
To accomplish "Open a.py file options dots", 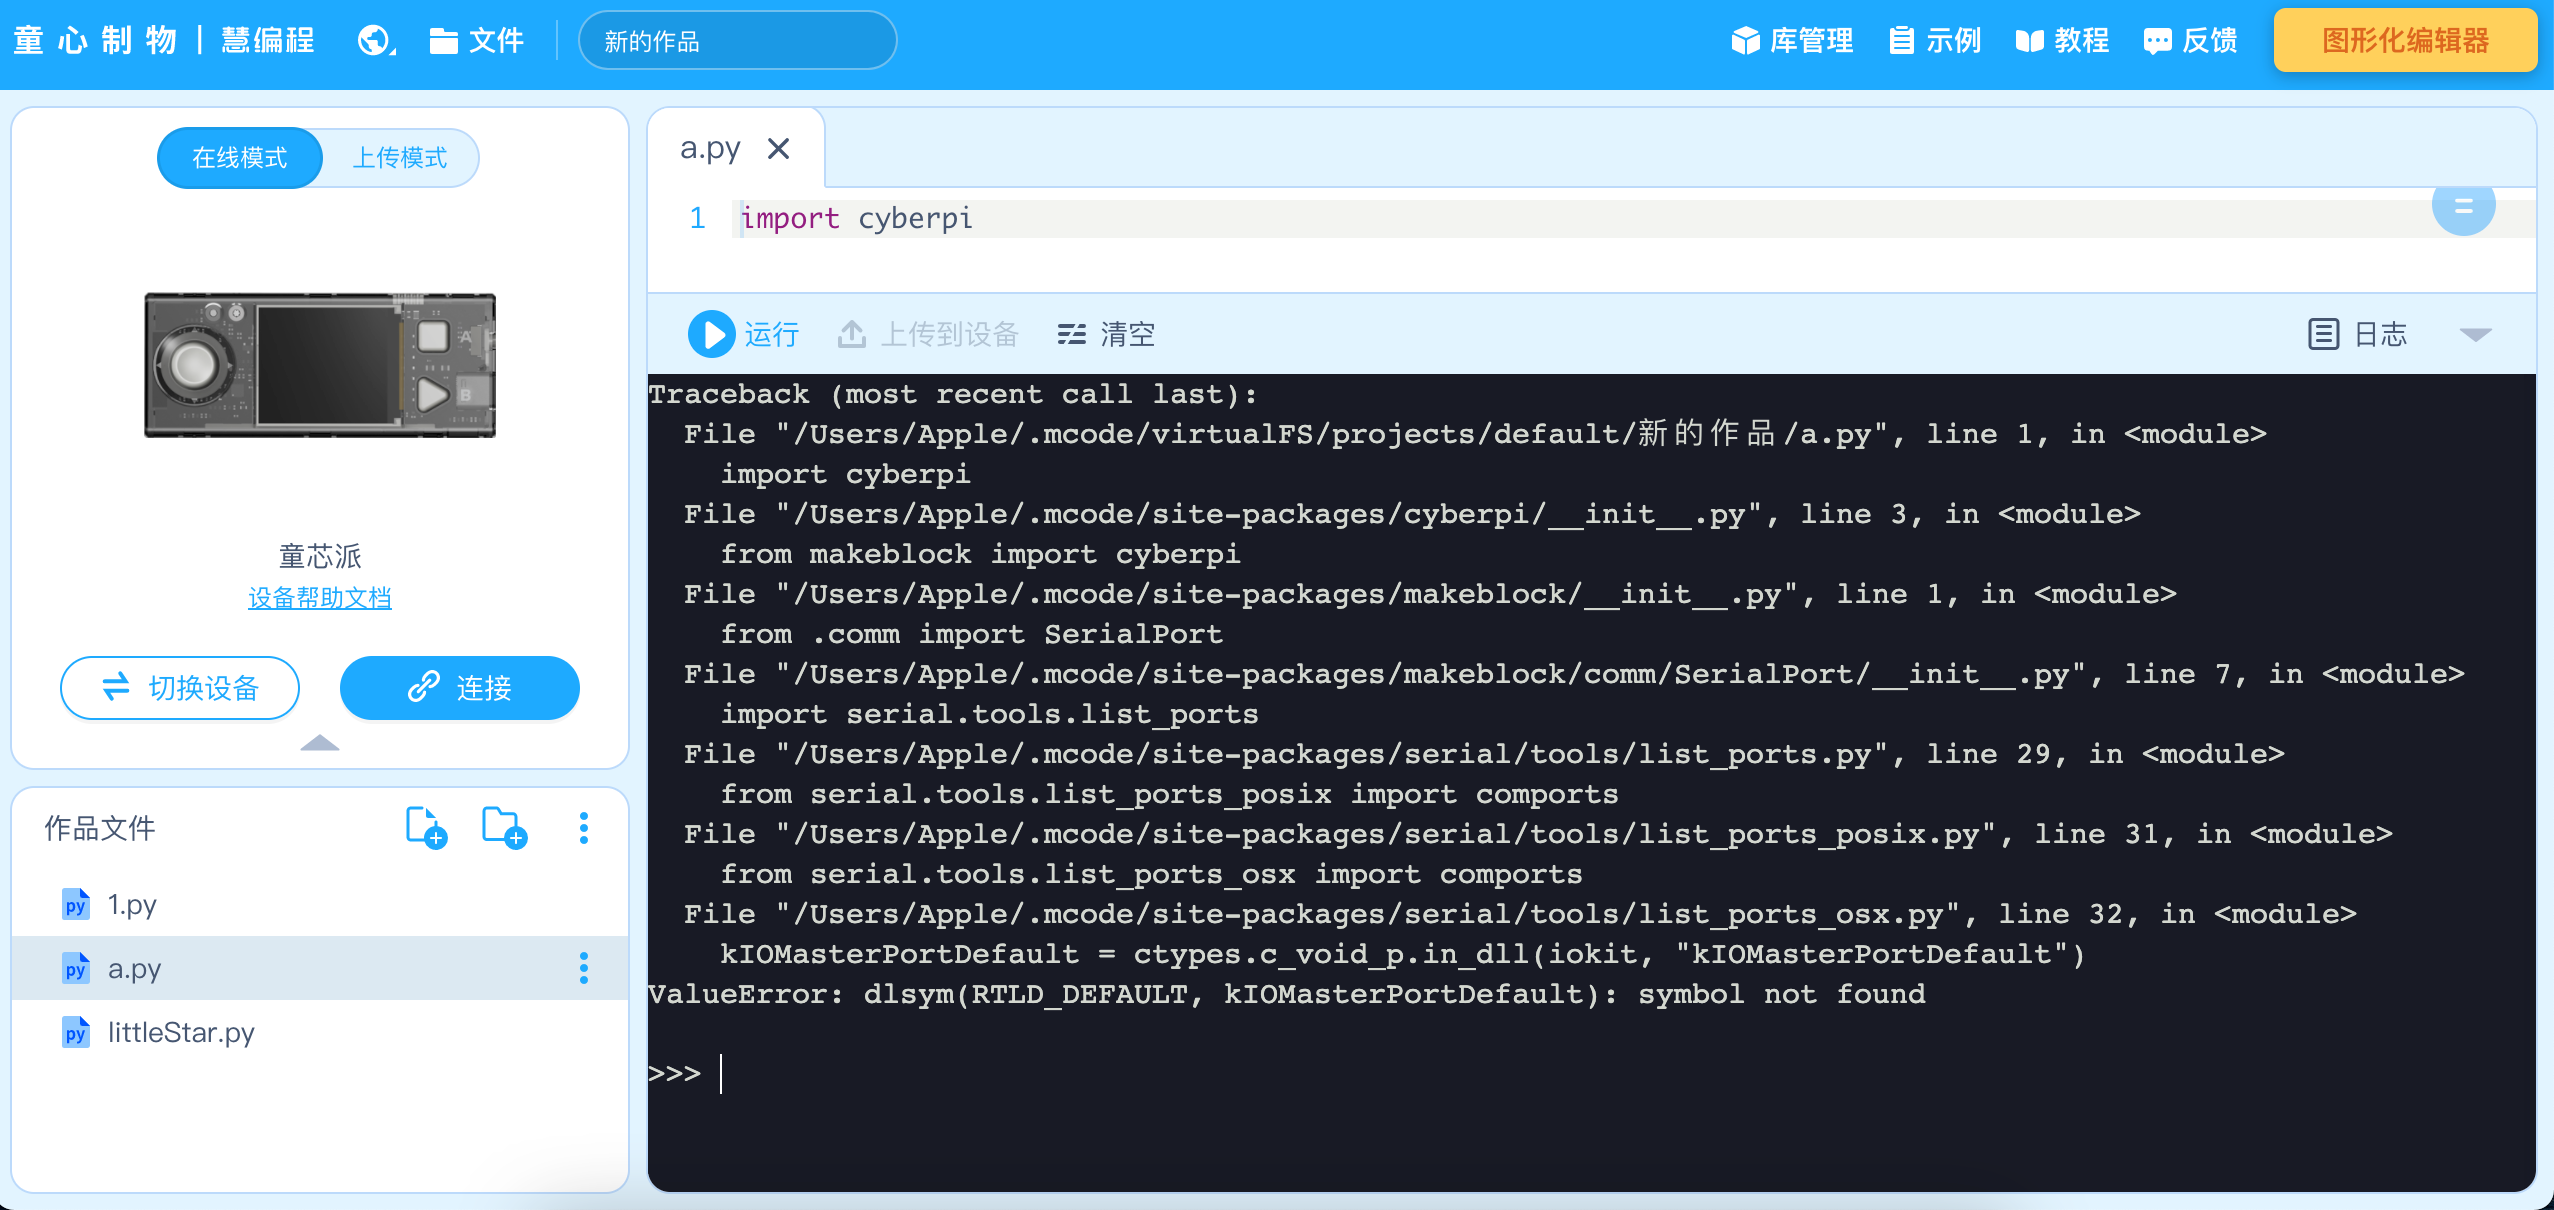I will (x=584, y=968).
